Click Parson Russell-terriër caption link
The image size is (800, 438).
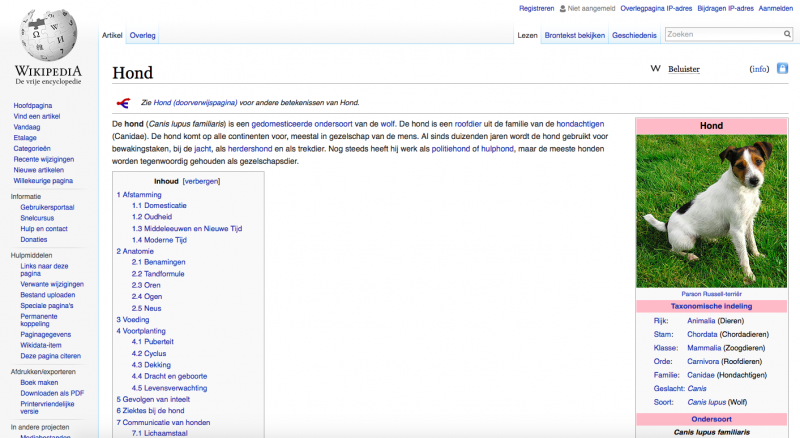711,294
